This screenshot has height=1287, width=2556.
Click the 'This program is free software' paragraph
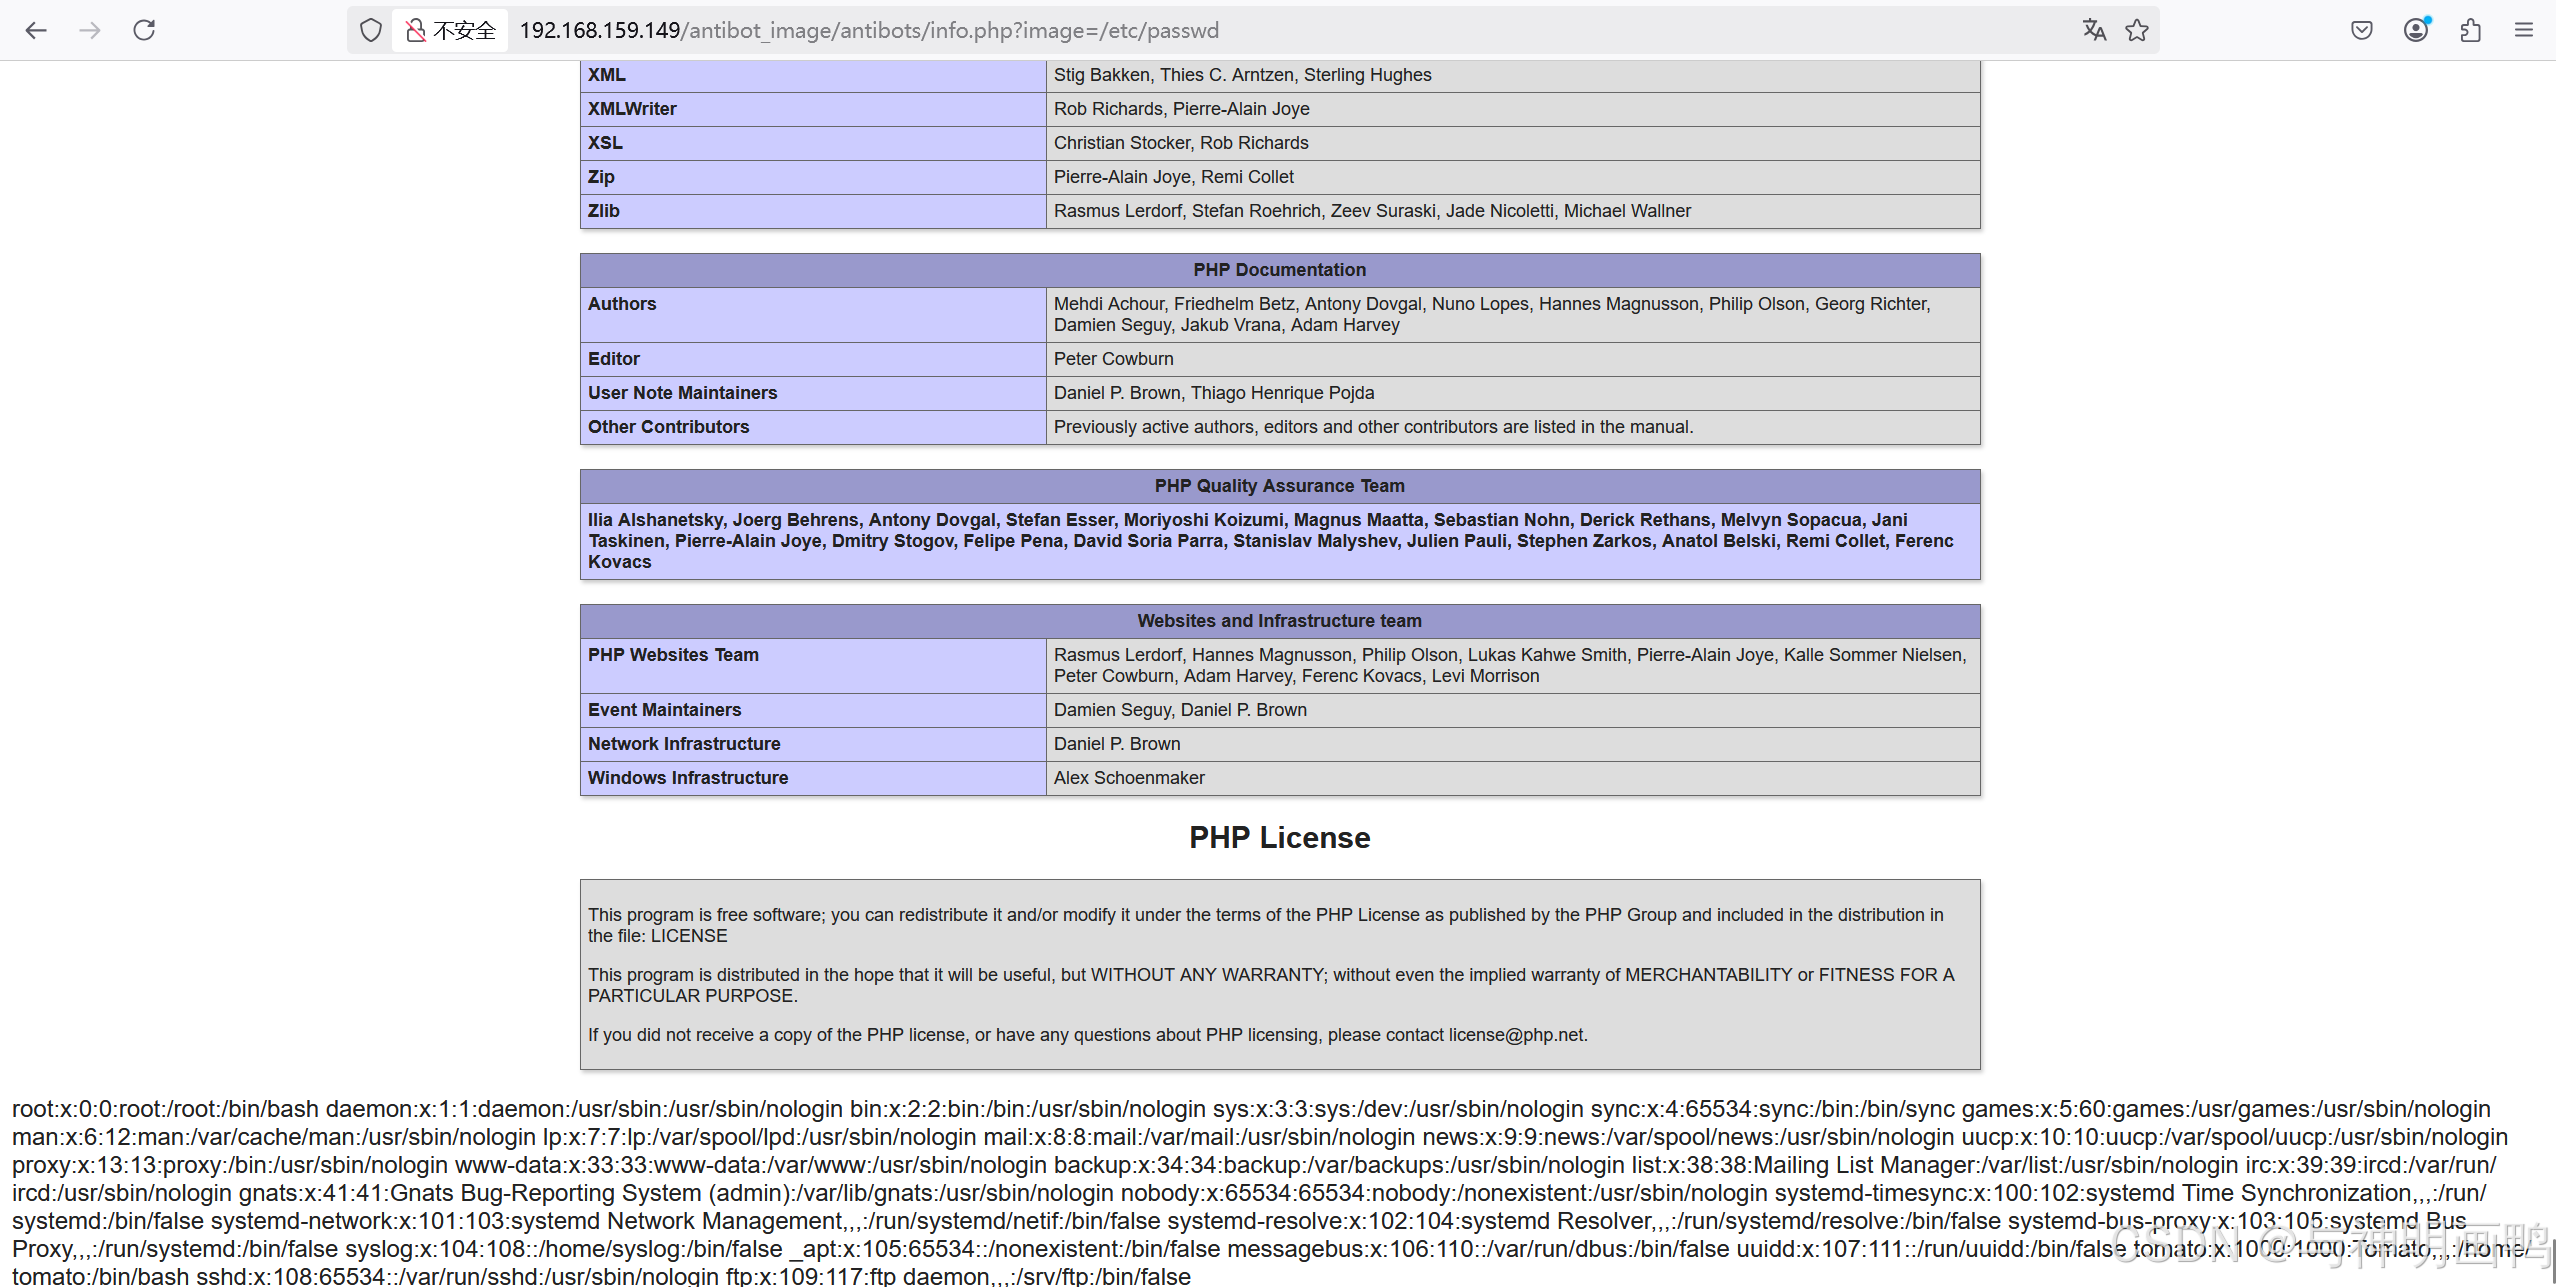(1266, 925)
